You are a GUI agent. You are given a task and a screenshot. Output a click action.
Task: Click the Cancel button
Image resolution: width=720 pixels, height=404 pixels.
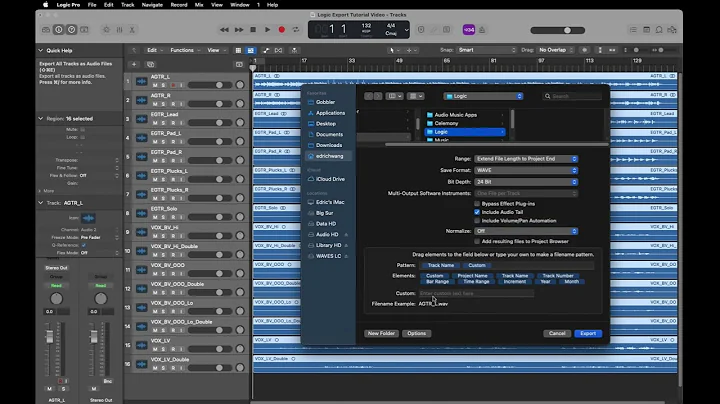point(557,333)
